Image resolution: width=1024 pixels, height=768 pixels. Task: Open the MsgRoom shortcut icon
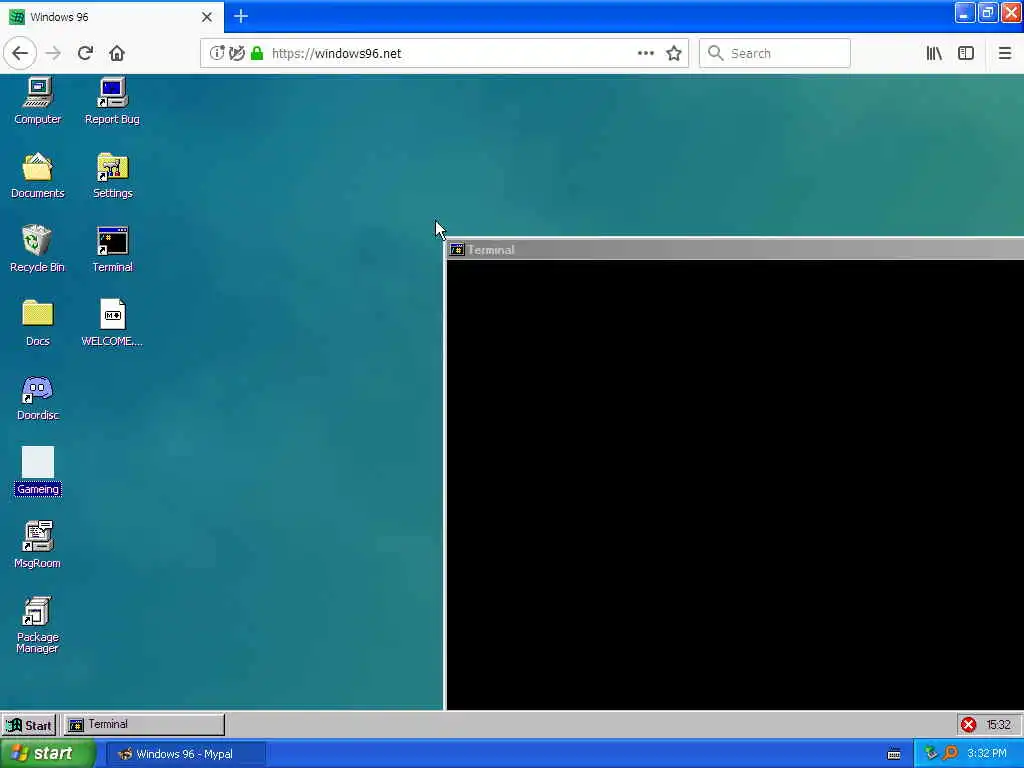(x=37, y=545)
